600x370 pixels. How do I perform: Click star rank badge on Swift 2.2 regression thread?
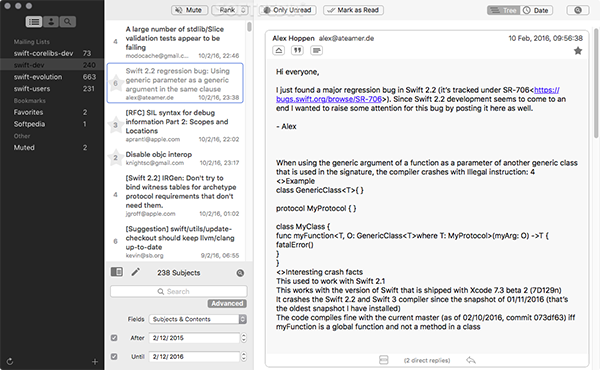point(115,83)
